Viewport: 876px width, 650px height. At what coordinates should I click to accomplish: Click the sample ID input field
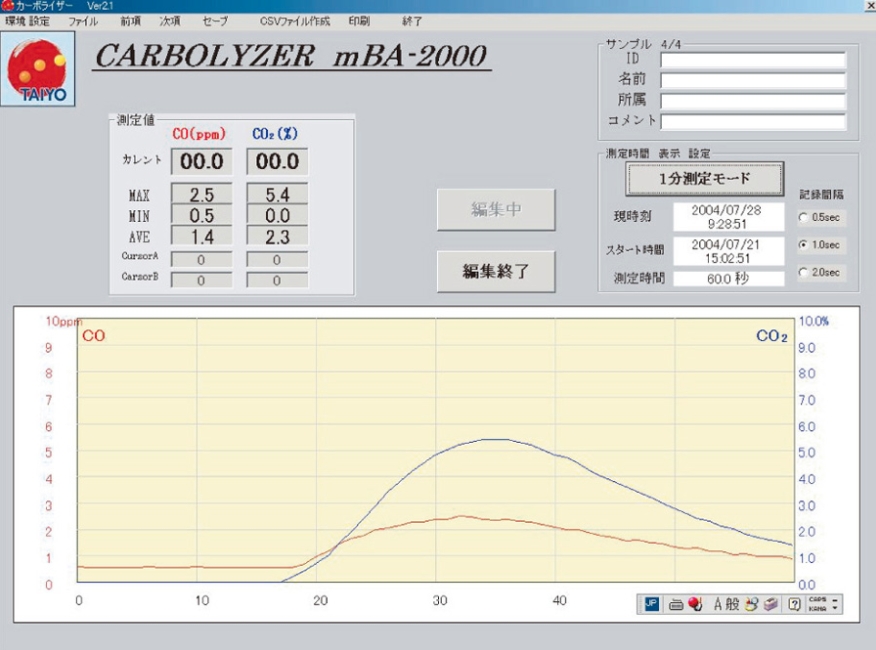pyautogui.click(x=753, y=60)
